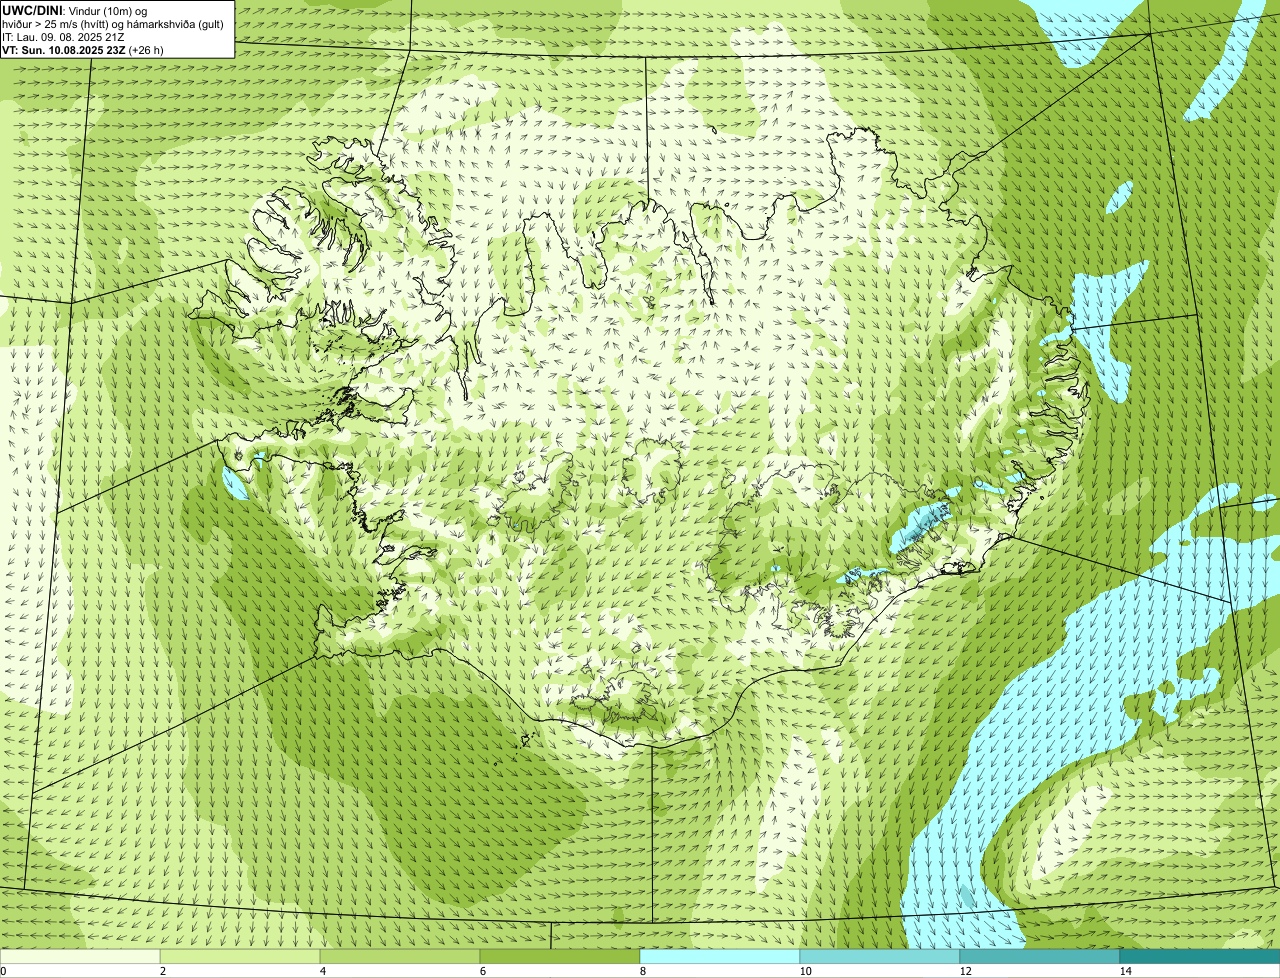
Task: Click the legend scale label "2"
Action: [162, 971]
